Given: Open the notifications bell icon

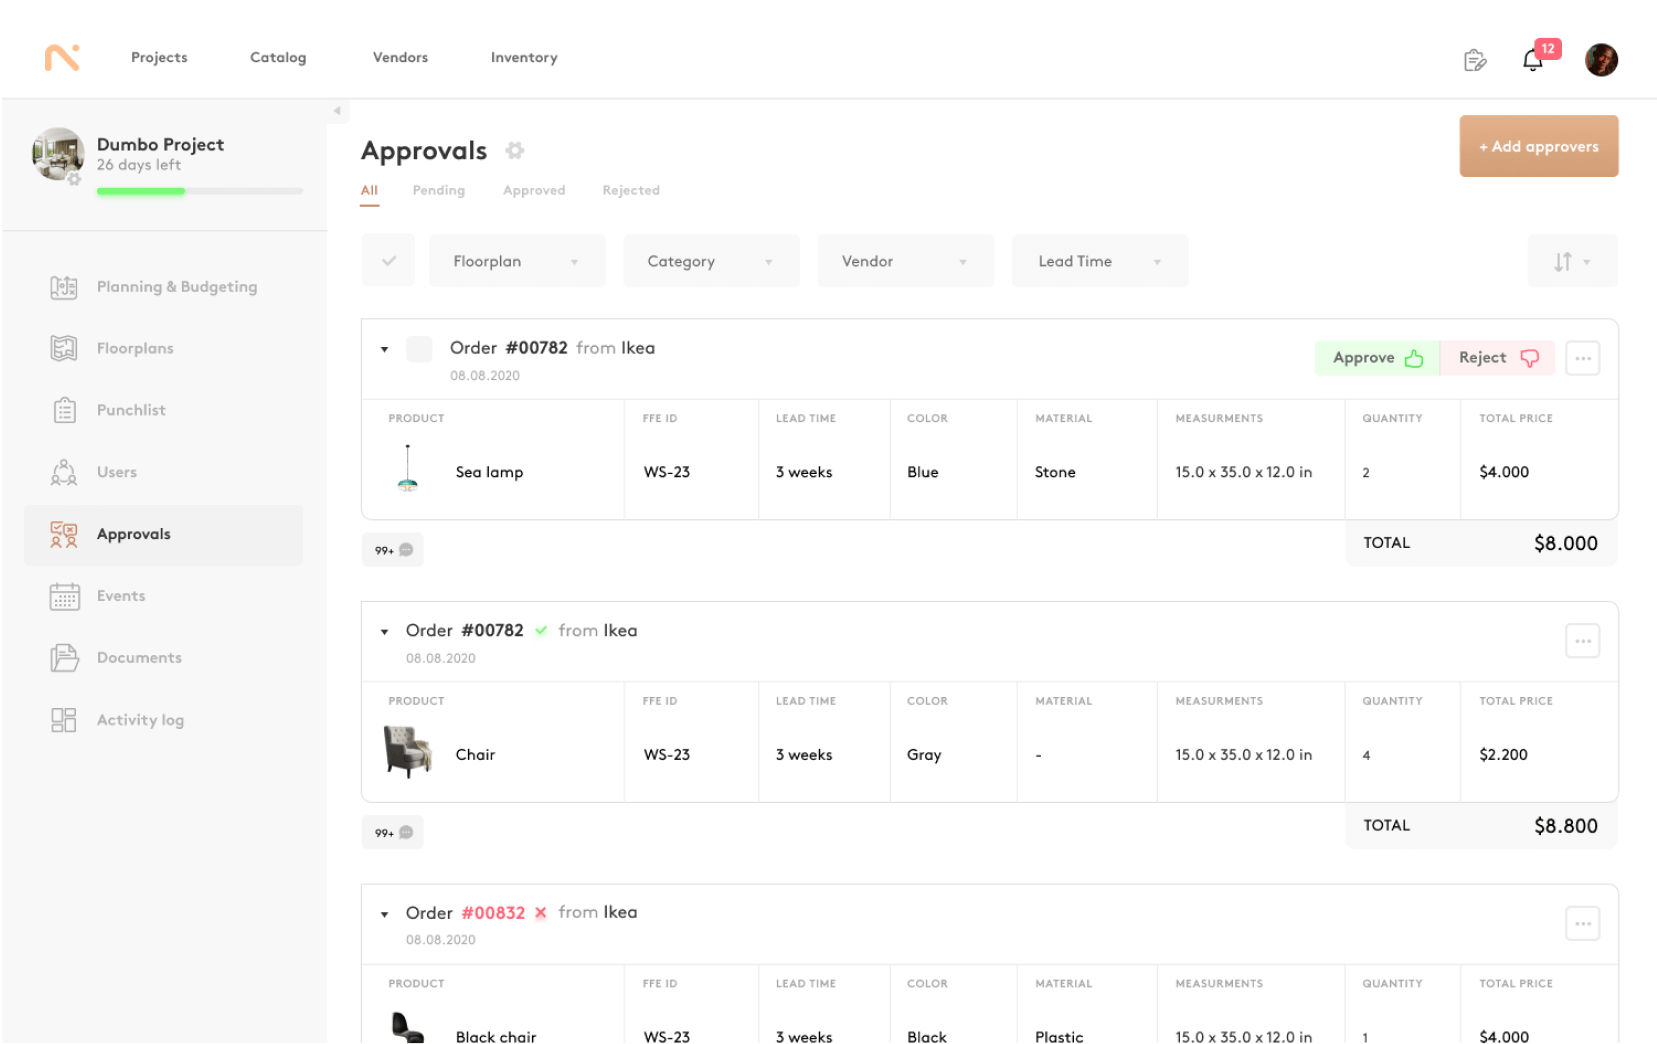Looking at the screenshot, I should (1532, 60).
